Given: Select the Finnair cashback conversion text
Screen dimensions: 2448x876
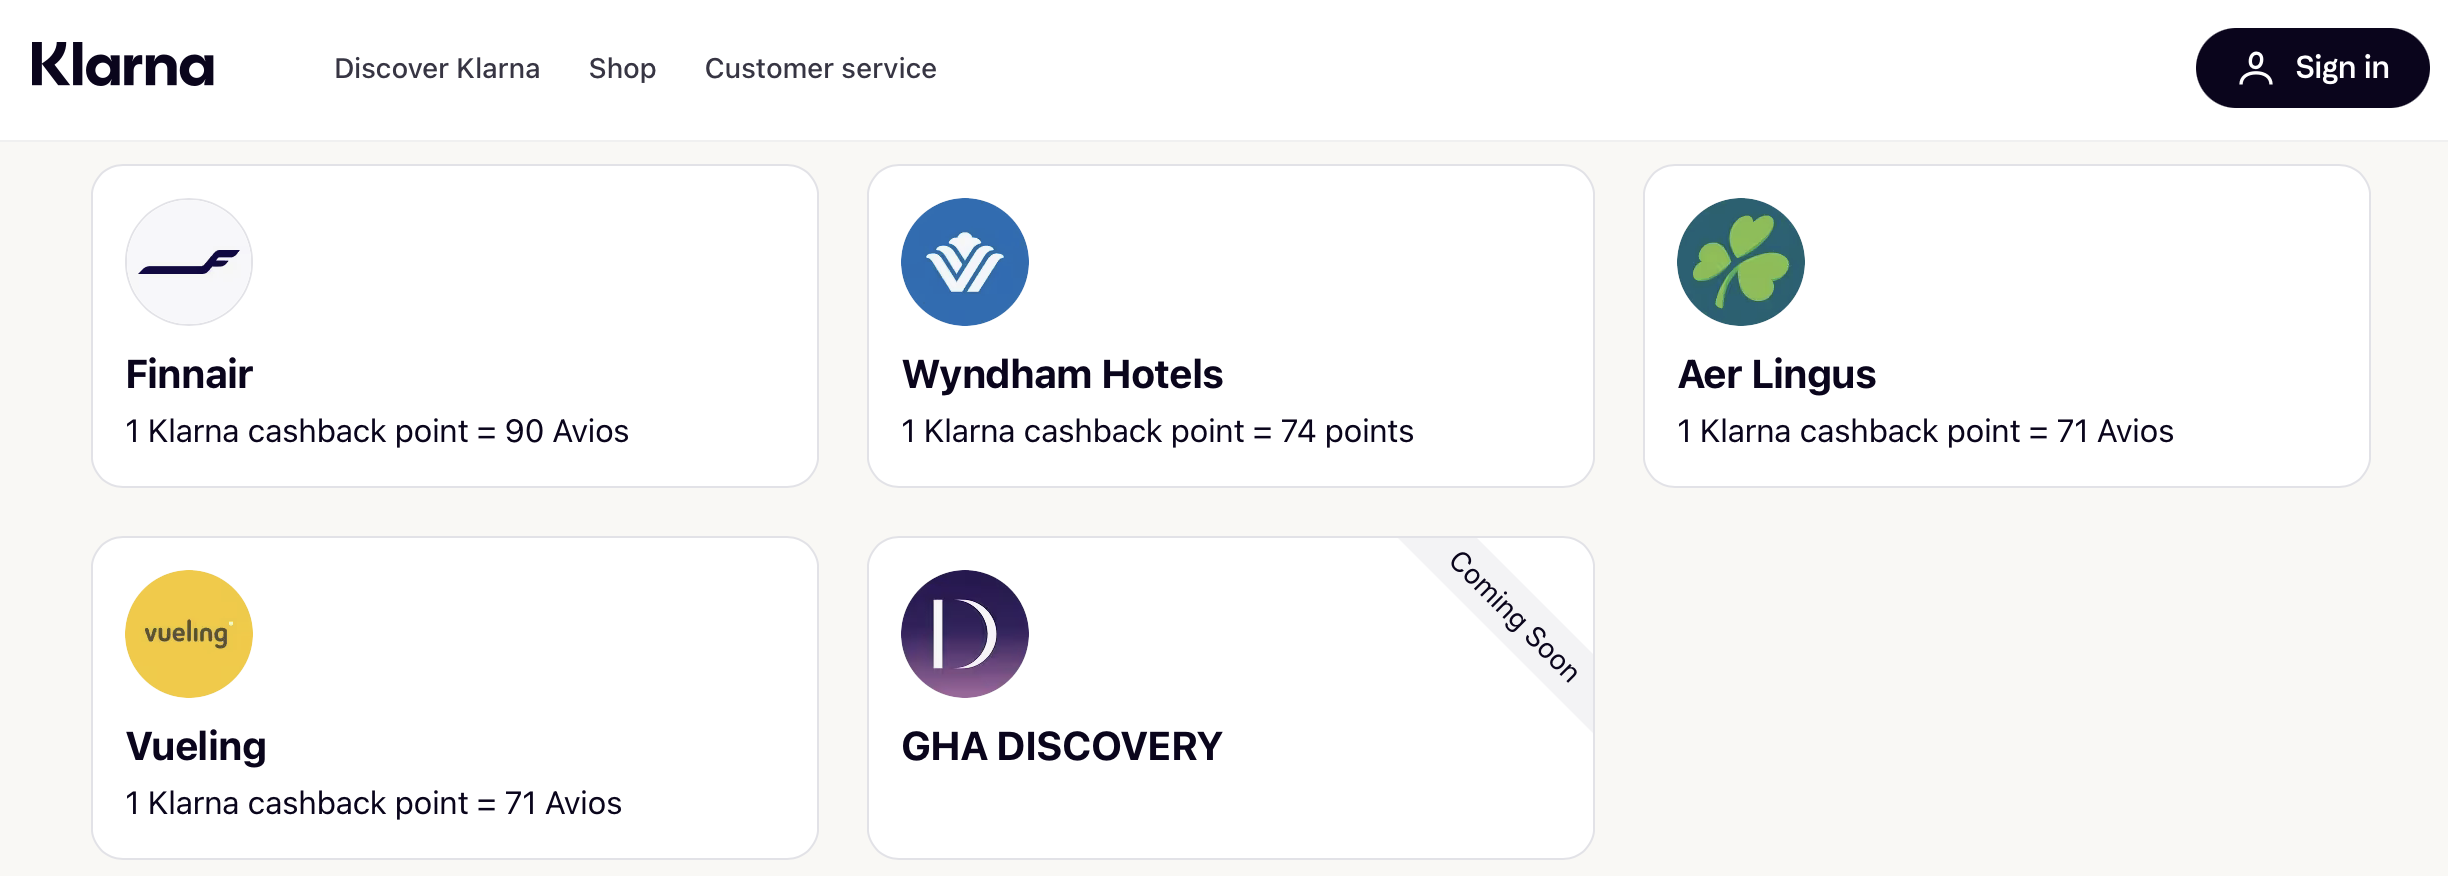Looking at the screenshot, I should pyautogui.click(x=377, y=431).
